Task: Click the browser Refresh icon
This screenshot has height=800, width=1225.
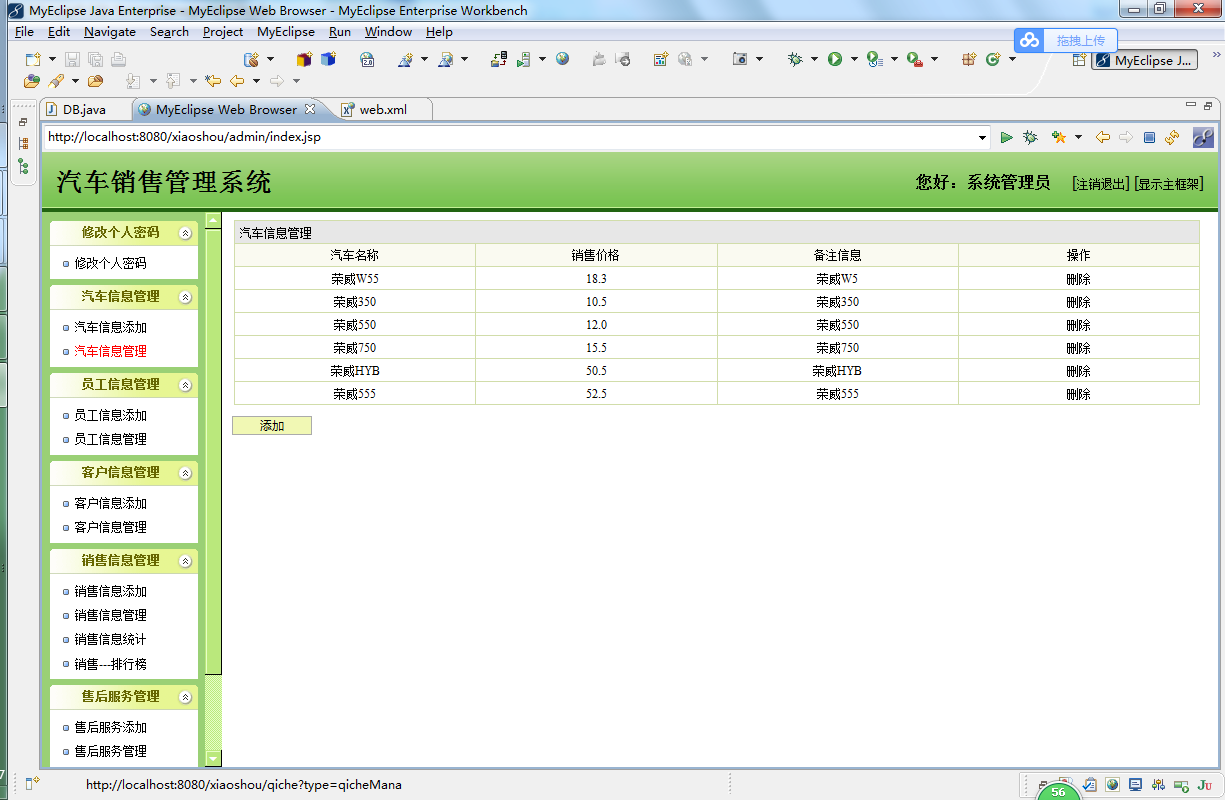Action: coord(1172,137)
